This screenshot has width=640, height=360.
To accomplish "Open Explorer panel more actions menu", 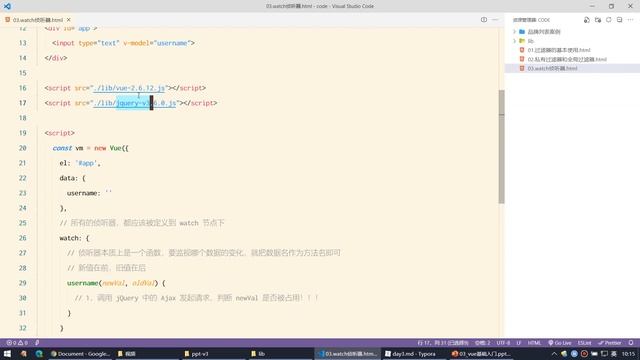I will tap(631, 20).
